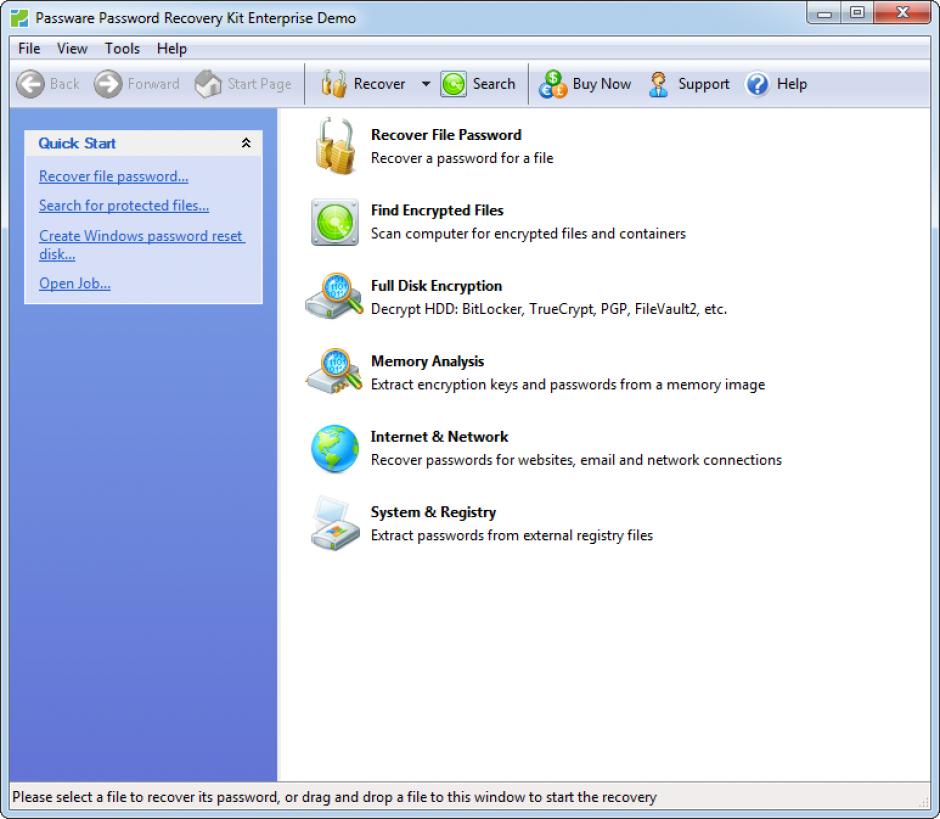Click the 'Start Page' toolbar label
The width and height of the screenshot is (940, 819).
(x=259, y=84)
